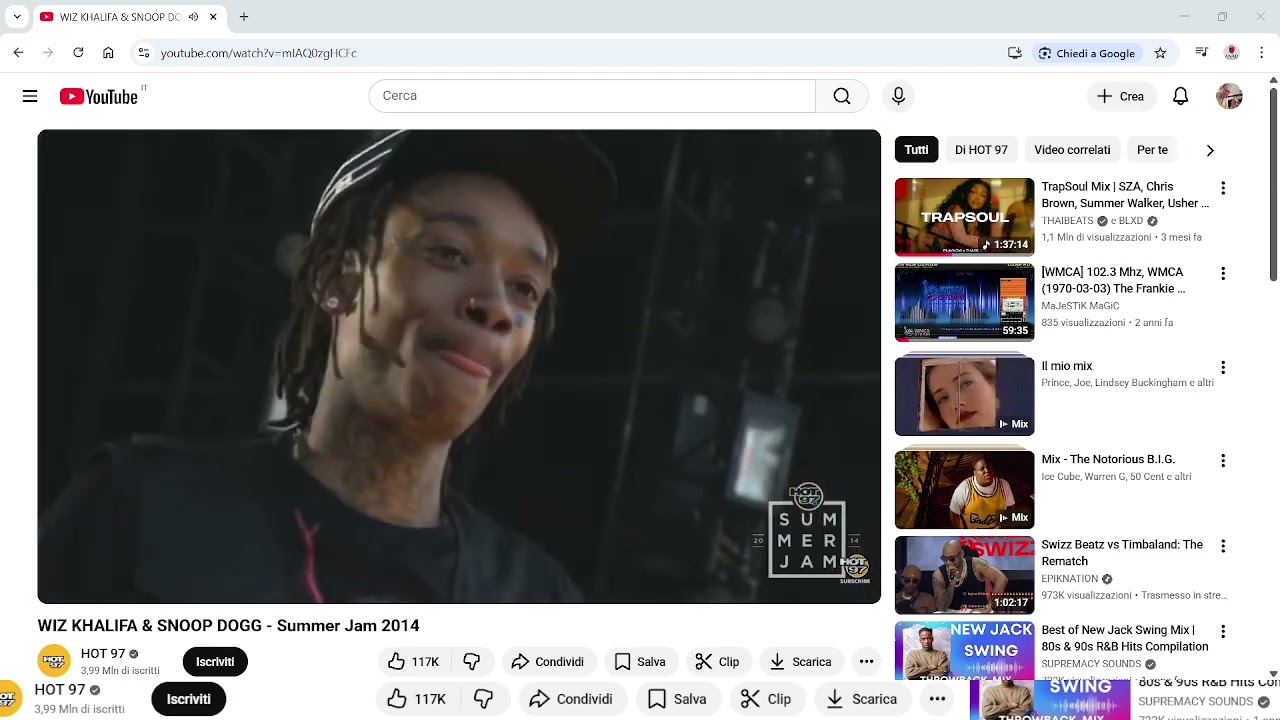Open options menu for Notorious B.I.G. mix
This screenshot has height=720, width=1280.
pyautogui.click(x=1222, y=461)
